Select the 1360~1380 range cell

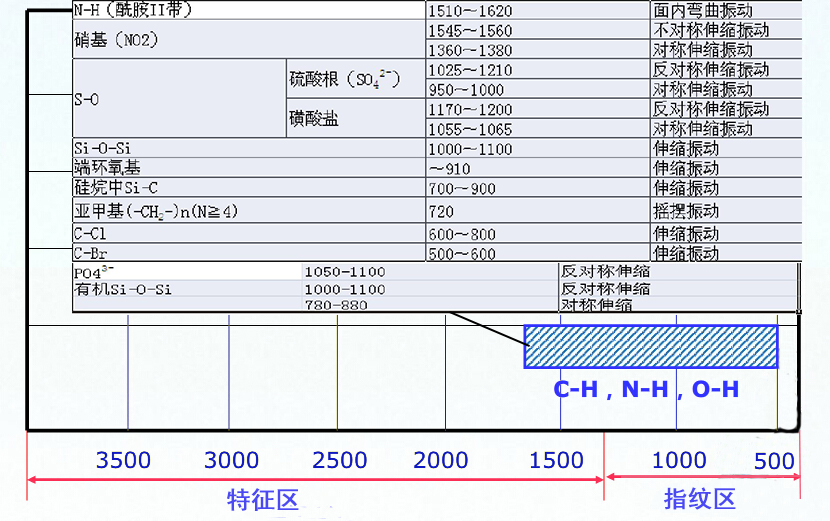tap(538, 50)
